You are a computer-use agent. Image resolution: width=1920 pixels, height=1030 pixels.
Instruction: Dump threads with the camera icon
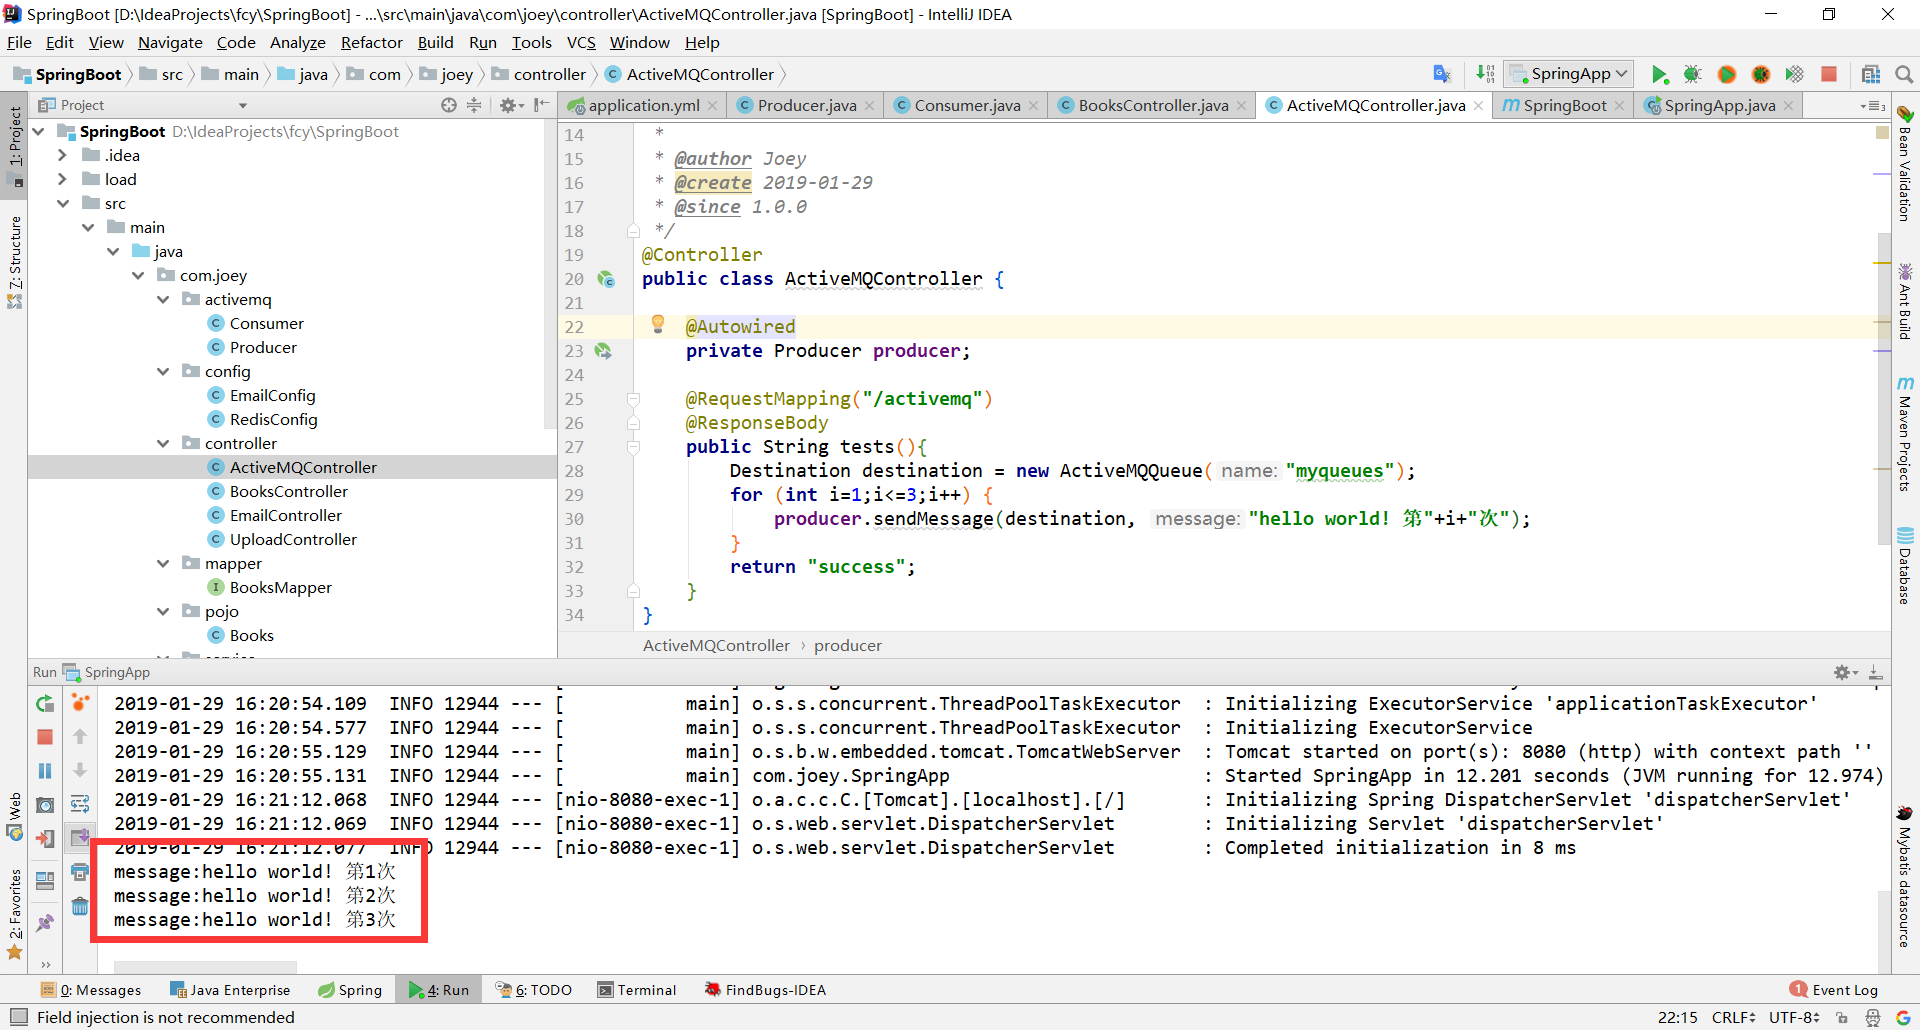[x=45, y=805]
